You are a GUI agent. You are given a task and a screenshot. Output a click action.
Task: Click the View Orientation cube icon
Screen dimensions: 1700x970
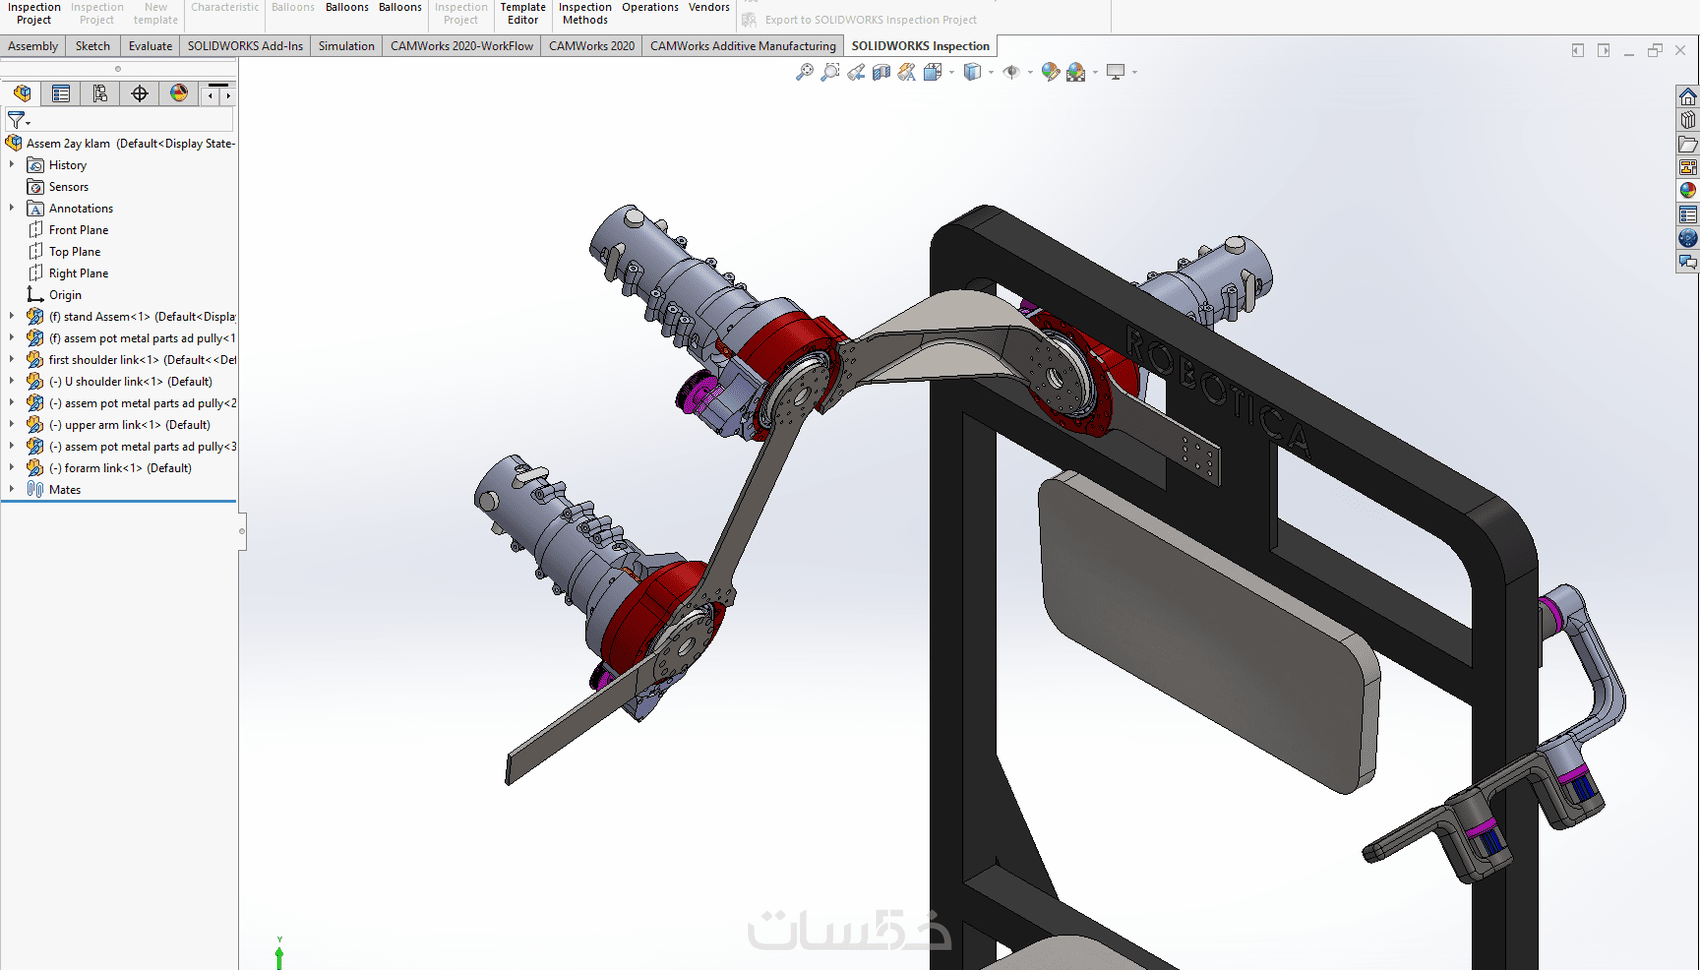(x=933, y=72)
